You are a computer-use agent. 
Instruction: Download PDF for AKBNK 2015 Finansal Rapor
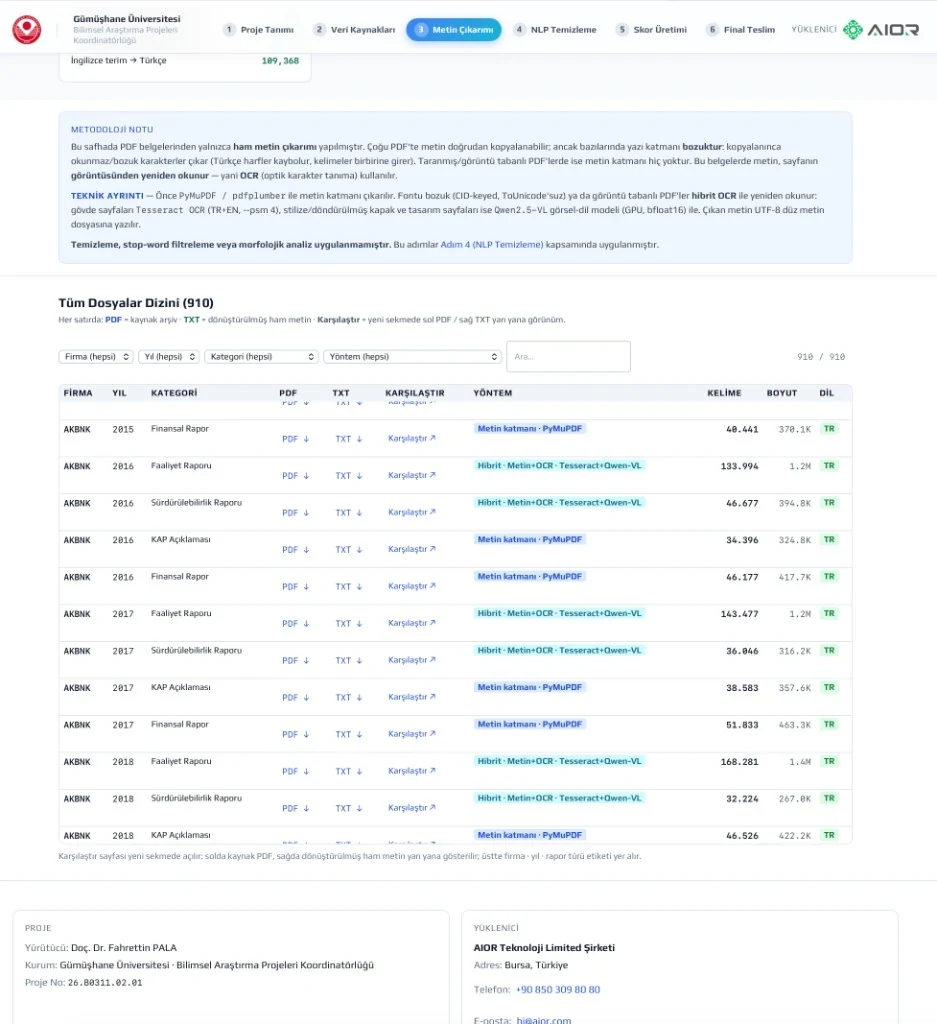tap(296, 439)
